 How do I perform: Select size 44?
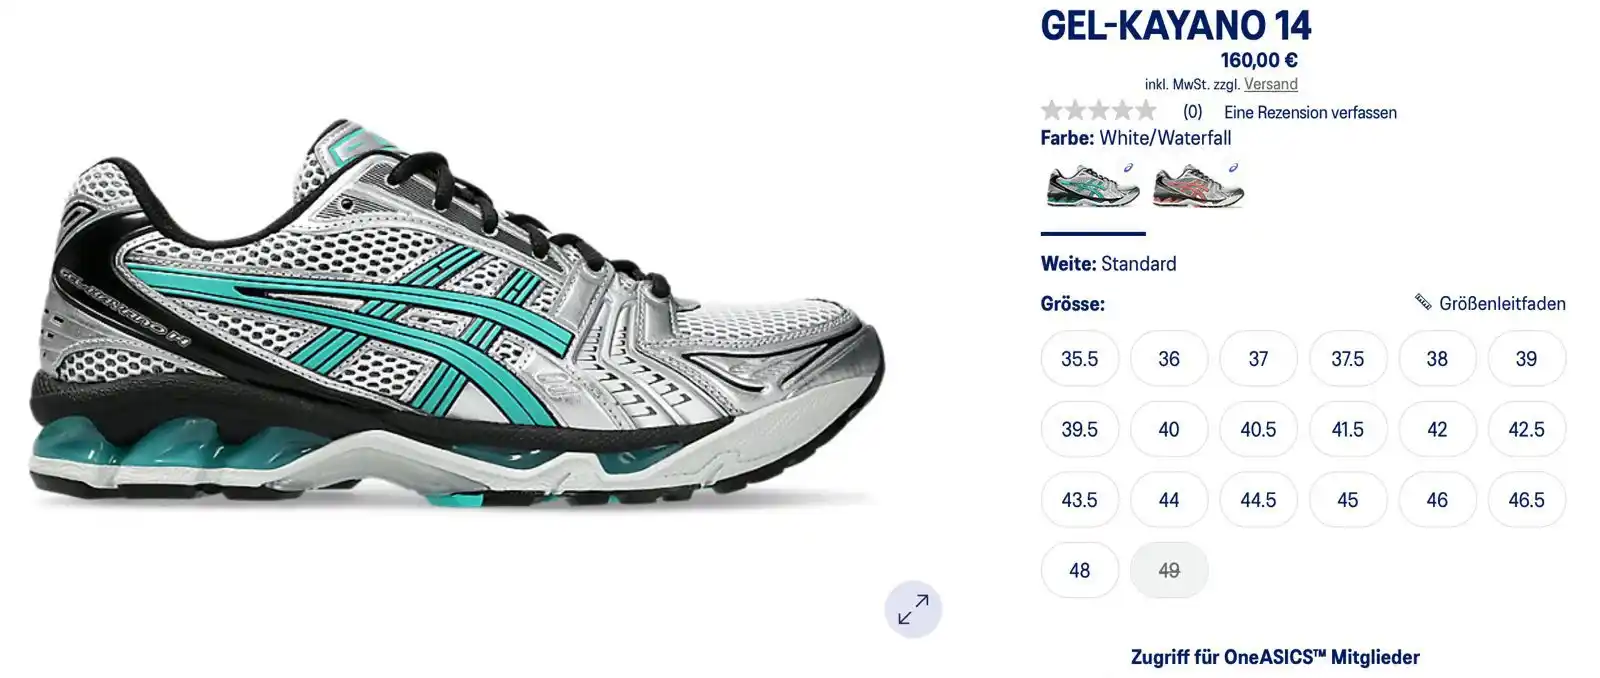[1169, 500]
